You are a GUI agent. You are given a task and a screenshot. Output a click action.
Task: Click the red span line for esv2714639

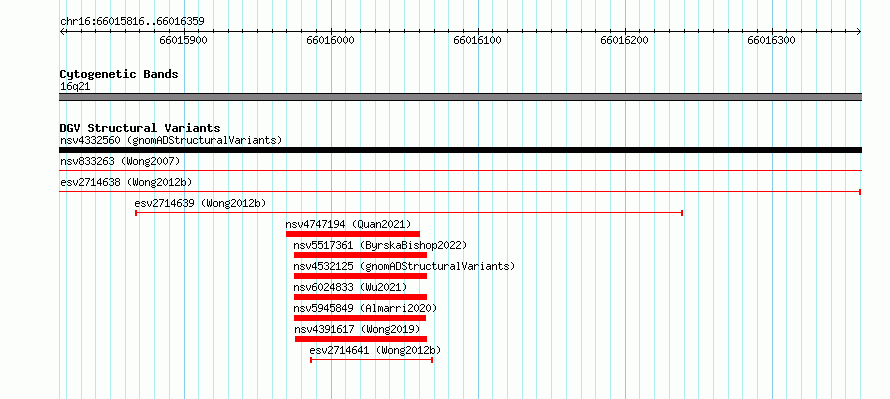pos(409,213)
